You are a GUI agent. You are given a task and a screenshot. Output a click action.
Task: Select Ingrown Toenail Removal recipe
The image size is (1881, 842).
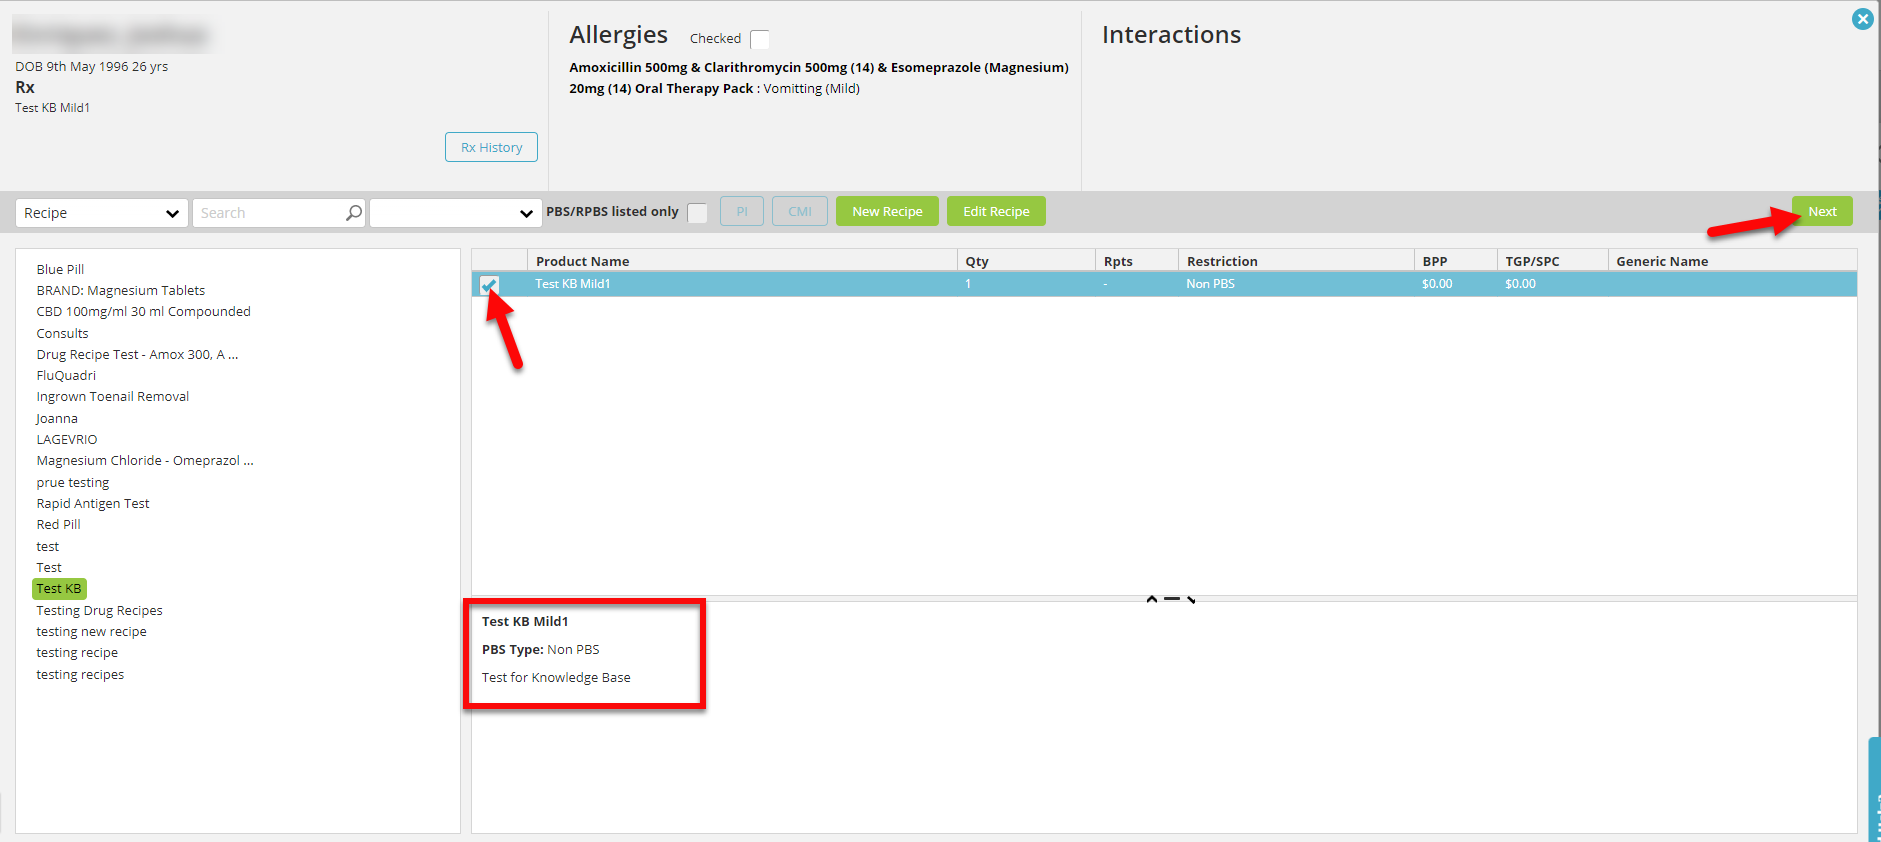tap(113, 396)
